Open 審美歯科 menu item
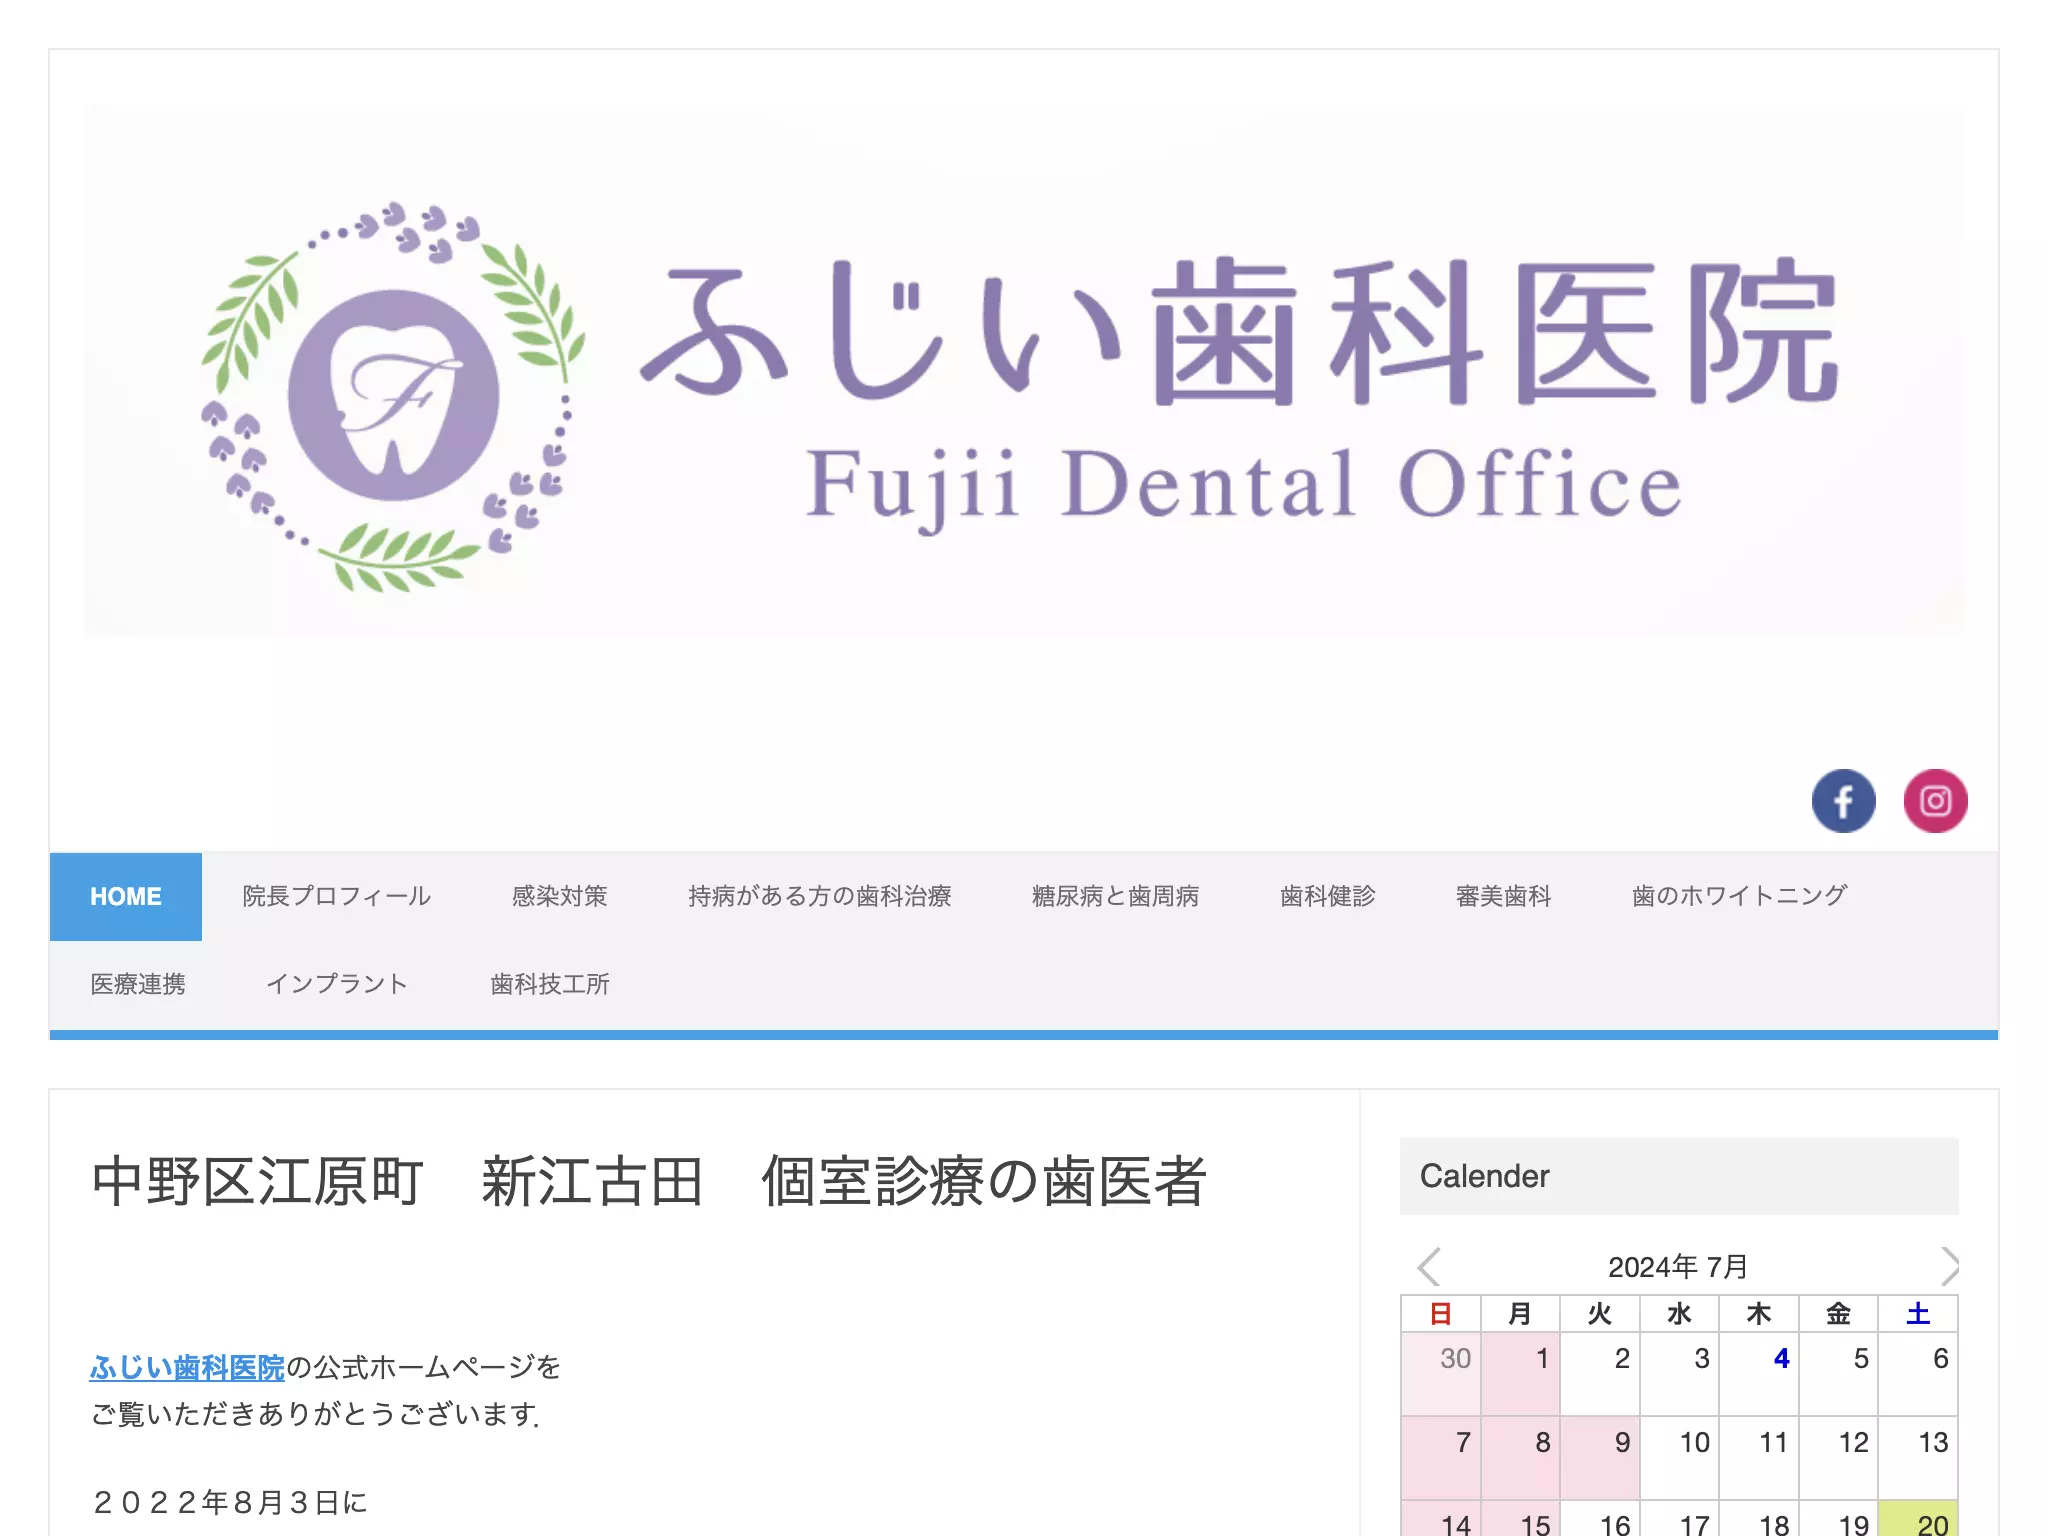Screen dimensions: 2048x1536 point(1503,896)
